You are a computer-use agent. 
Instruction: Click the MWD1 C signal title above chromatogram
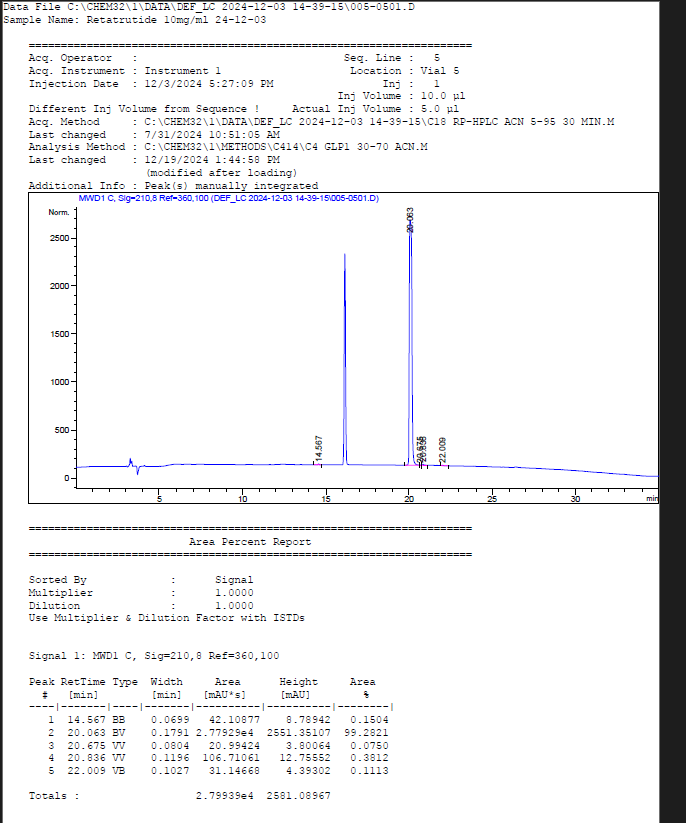(x=228, y=198)
